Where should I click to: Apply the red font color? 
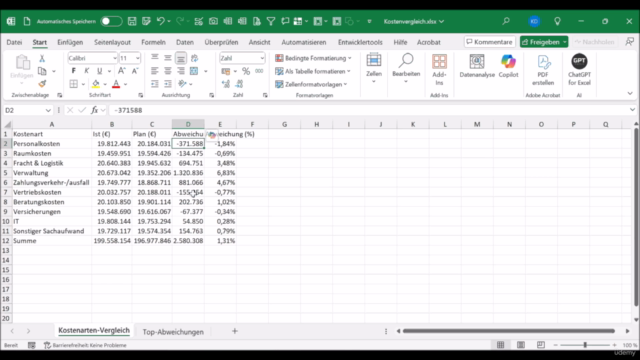click(116, 84)
